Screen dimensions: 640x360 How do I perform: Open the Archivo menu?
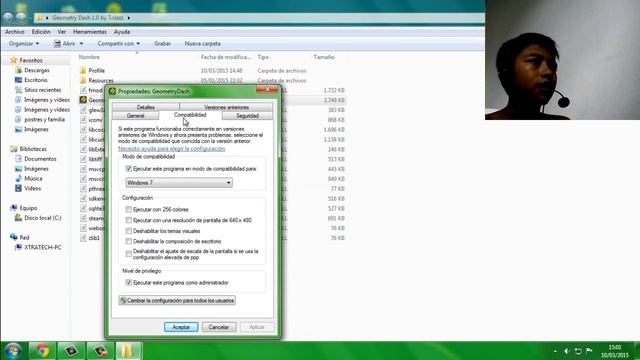15,32
